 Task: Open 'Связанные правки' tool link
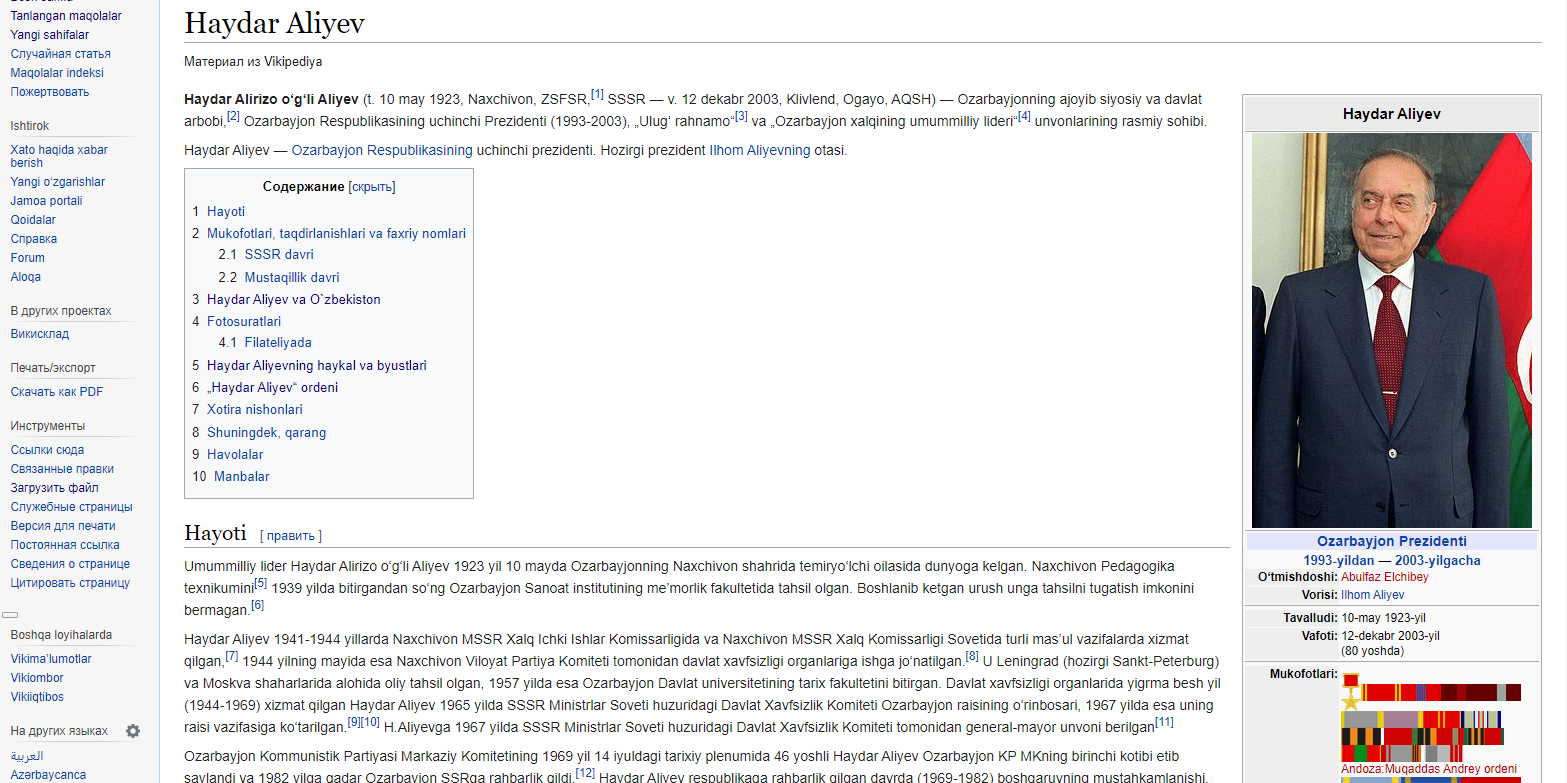coord(62,469)
